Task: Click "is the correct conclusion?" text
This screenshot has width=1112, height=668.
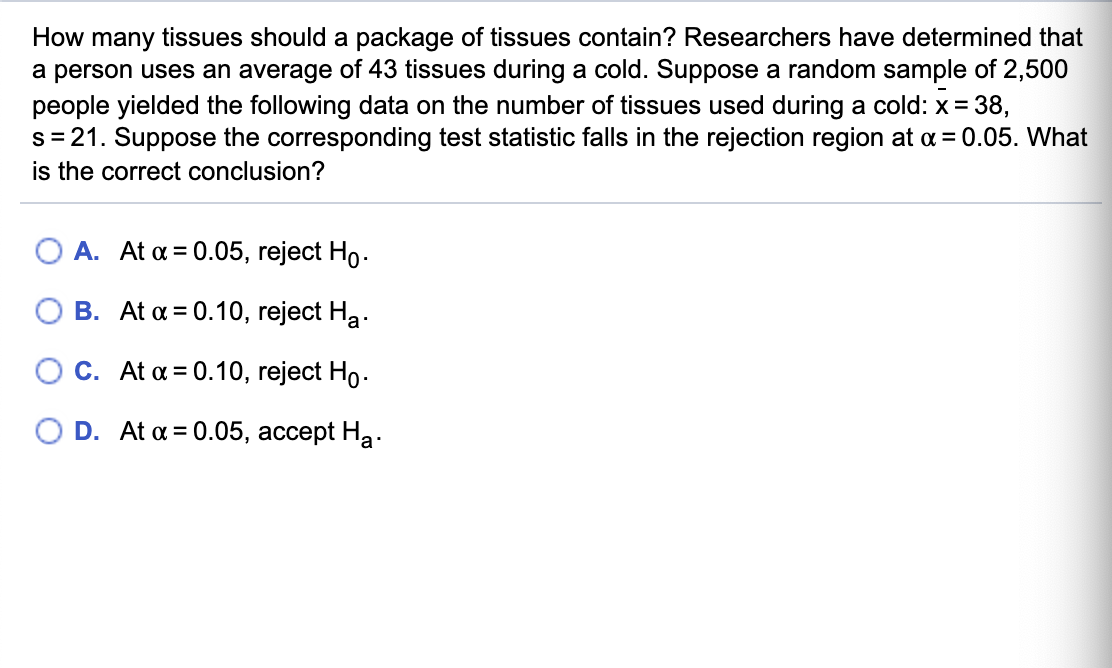Action: click(x=178, y=170)
